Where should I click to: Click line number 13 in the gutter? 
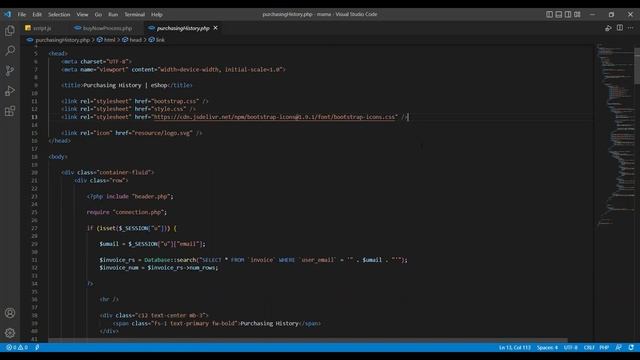[35, 117]
